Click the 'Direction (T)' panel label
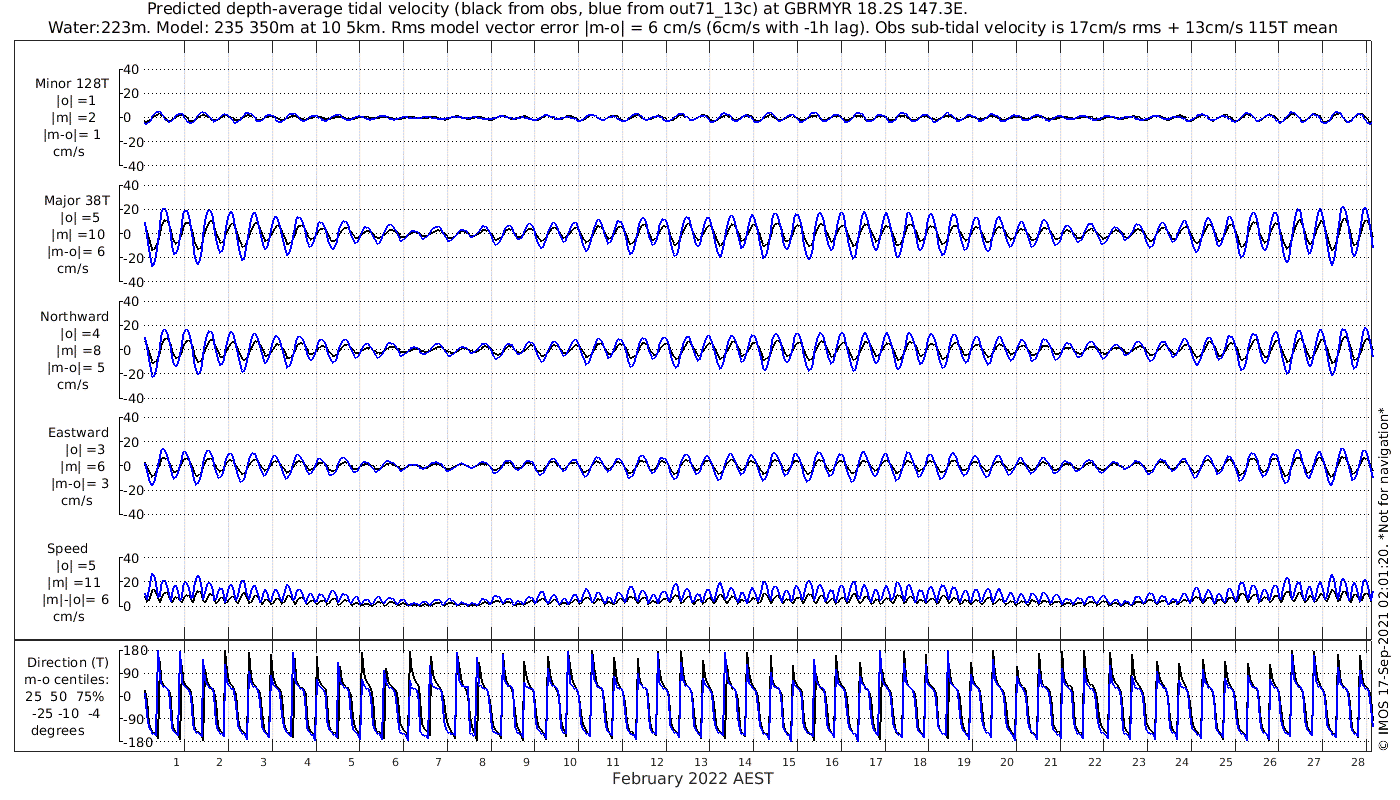Viewport: 1400px width, 800px height. (x=69, y=662)
